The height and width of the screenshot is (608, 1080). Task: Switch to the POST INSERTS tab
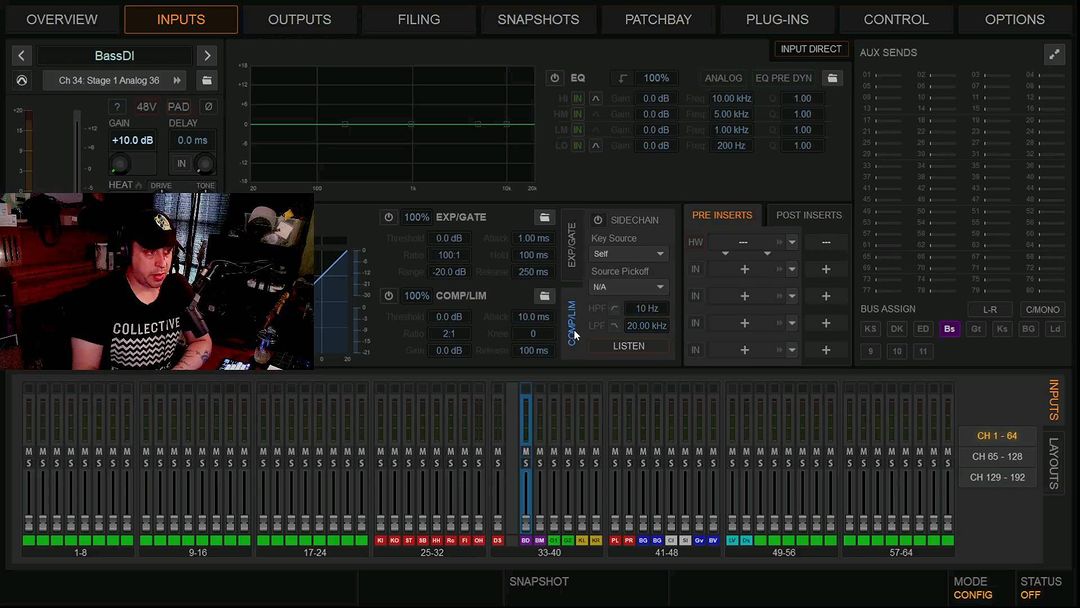point(809,215)
